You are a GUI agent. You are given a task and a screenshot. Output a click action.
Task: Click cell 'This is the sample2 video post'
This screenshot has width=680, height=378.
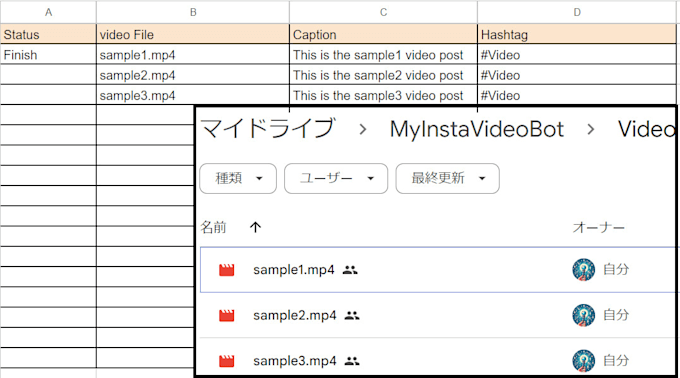point(383,75)
